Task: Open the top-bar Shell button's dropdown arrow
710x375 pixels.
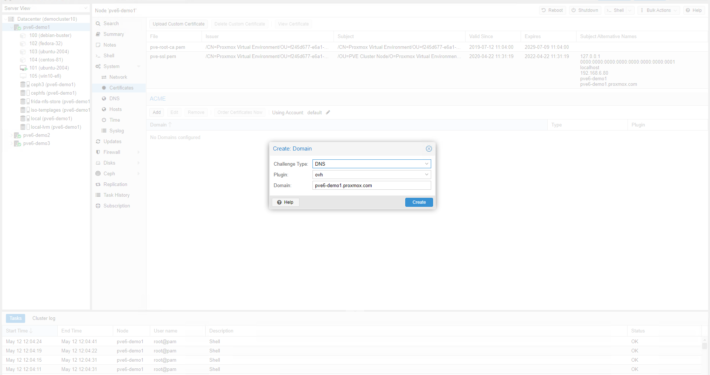Action: click(x=629, y=10)
